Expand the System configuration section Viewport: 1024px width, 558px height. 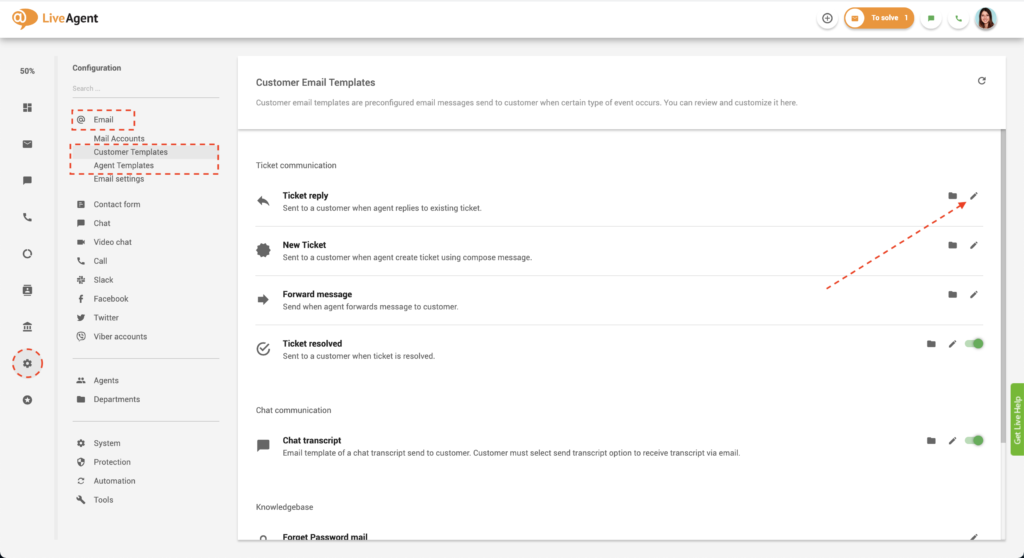[x=106, y=443]
